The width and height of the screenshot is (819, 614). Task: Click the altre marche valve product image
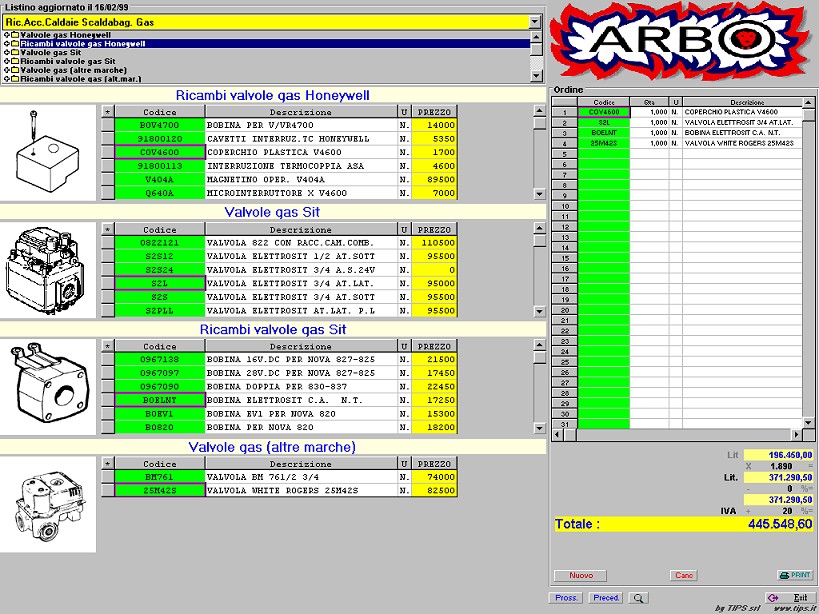(x=48, y=504)
